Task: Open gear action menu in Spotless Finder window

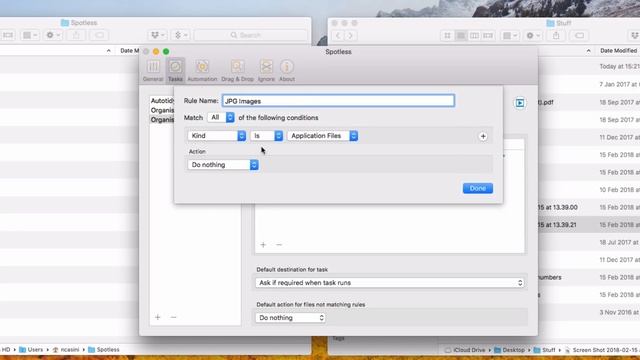Action: [53, 35]
